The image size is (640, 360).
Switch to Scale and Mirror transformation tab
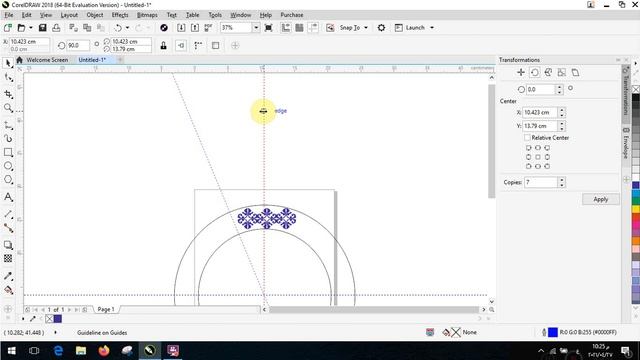coord(548,73)
